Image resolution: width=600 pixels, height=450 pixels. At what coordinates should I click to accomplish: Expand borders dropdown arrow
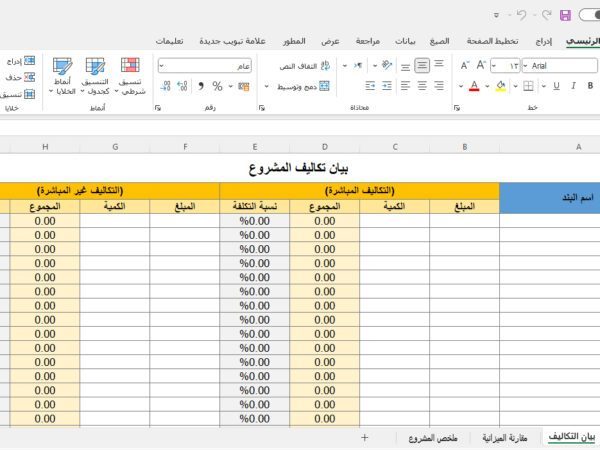[516, 86]
